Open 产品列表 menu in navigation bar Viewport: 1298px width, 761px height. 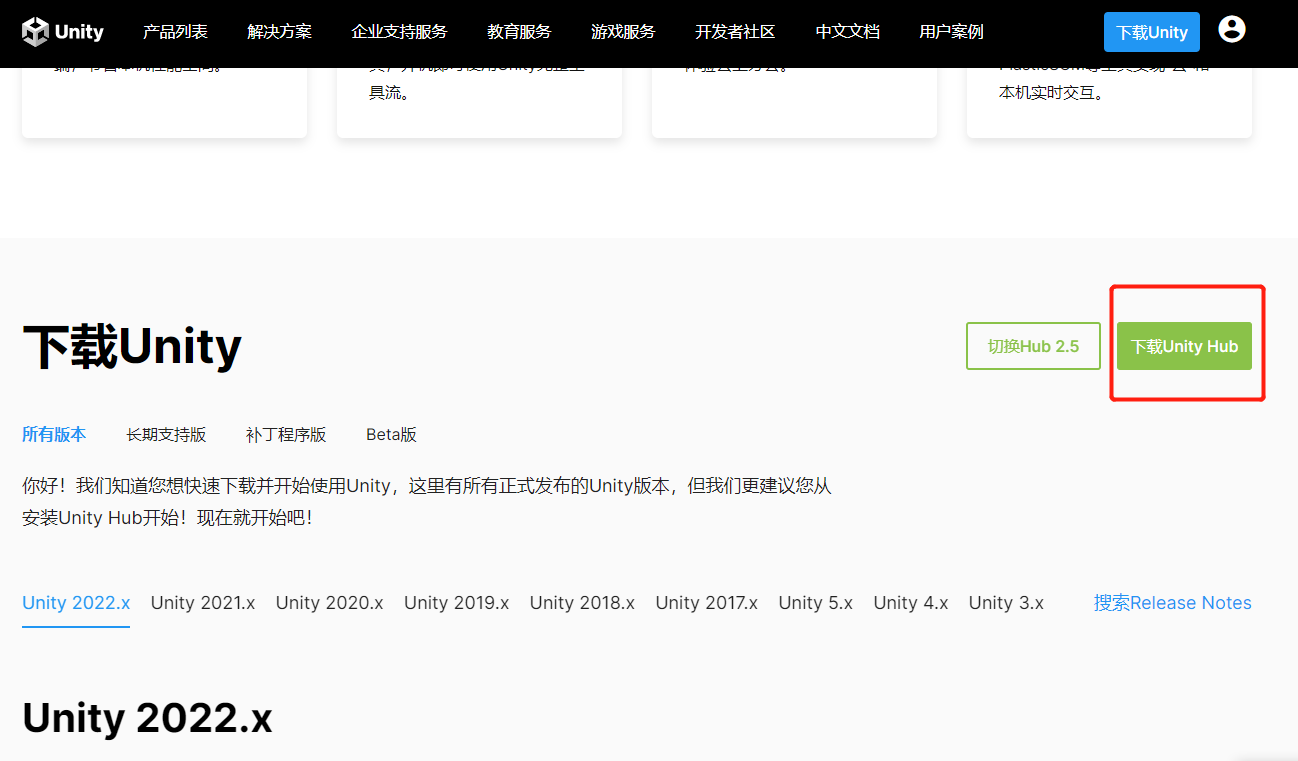pyautogui.click(x=175, y=32)
